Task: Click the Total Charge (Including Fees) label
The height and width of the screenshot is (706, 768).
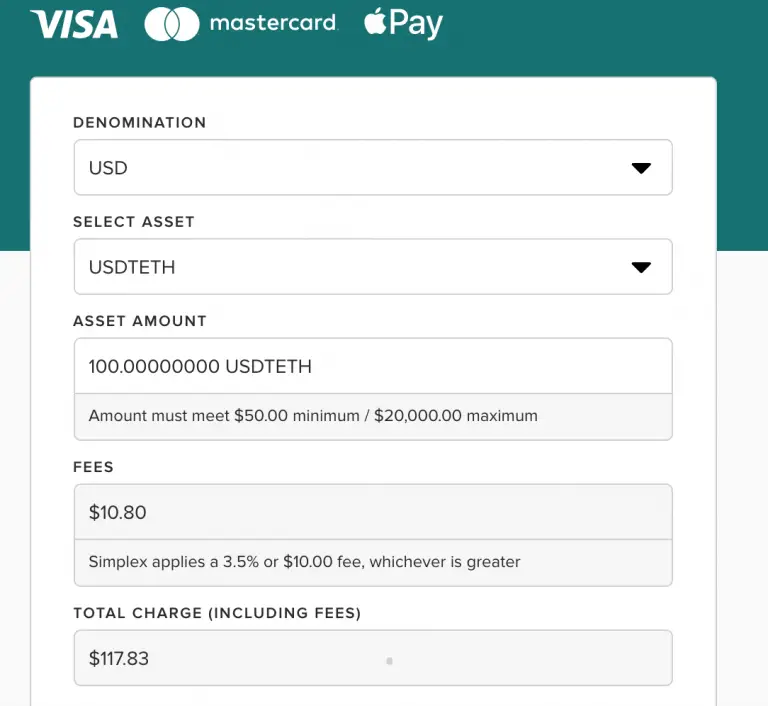Action: 217,613
